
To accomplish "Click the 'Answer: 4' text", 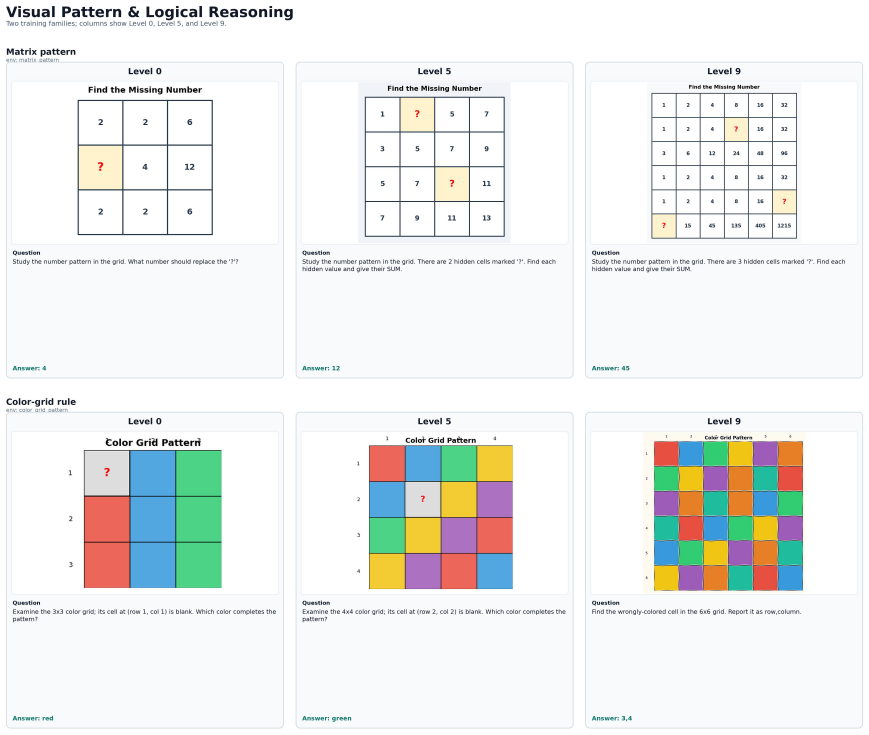I will coord(29,368).
